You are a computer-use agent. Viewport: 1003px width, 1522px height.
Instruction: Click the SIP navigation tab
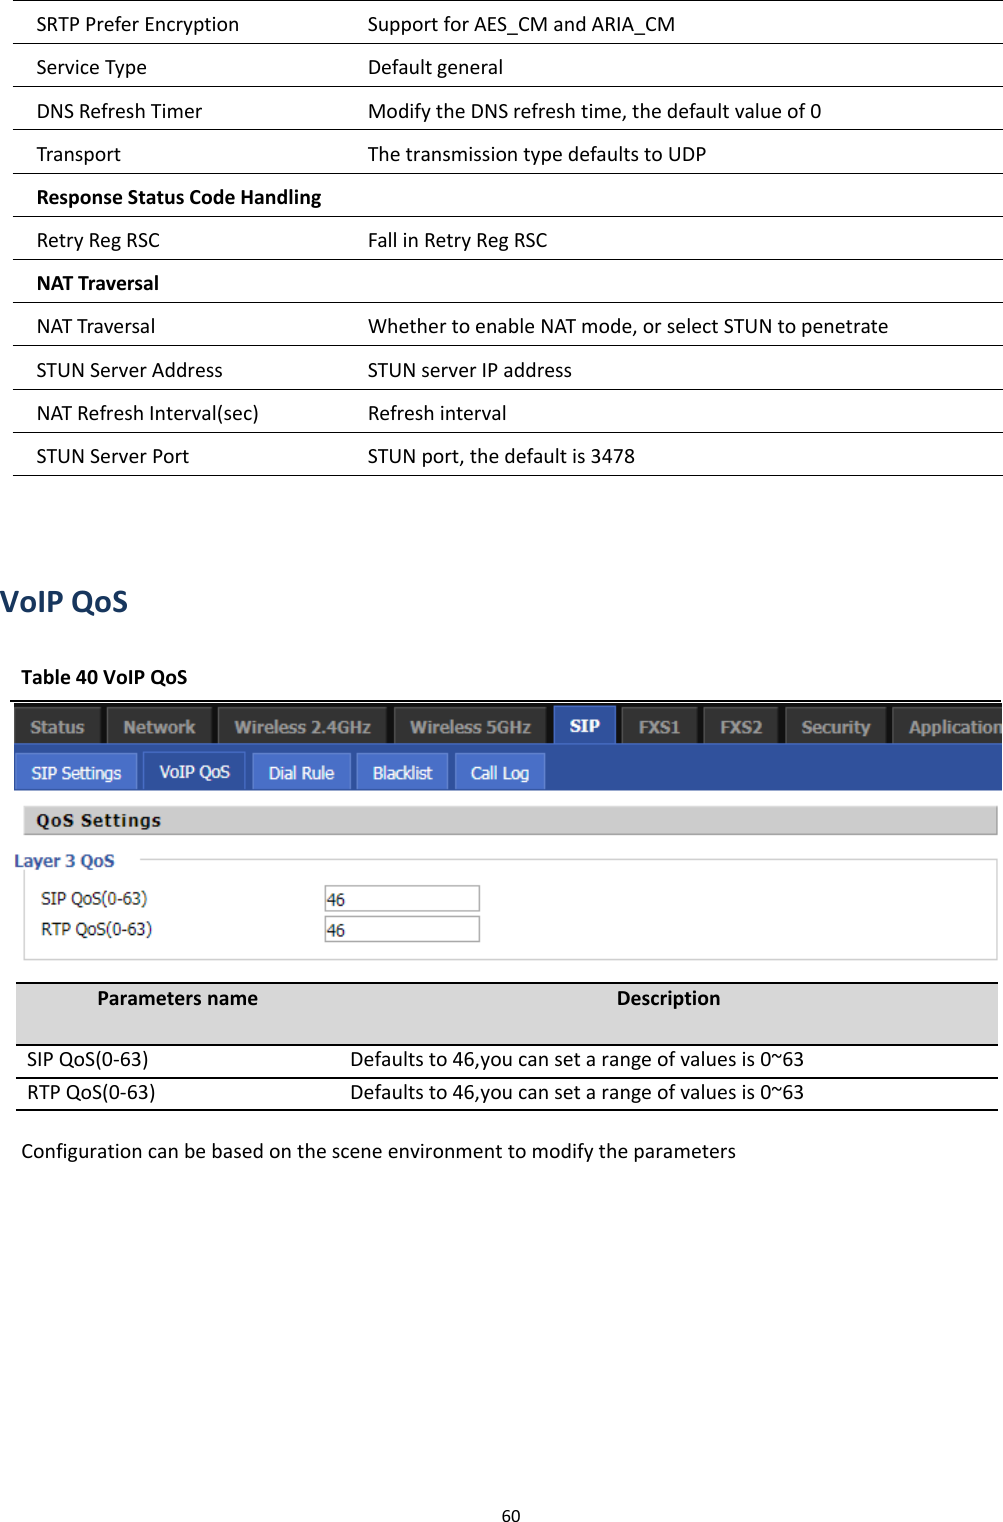coord(584,725)
